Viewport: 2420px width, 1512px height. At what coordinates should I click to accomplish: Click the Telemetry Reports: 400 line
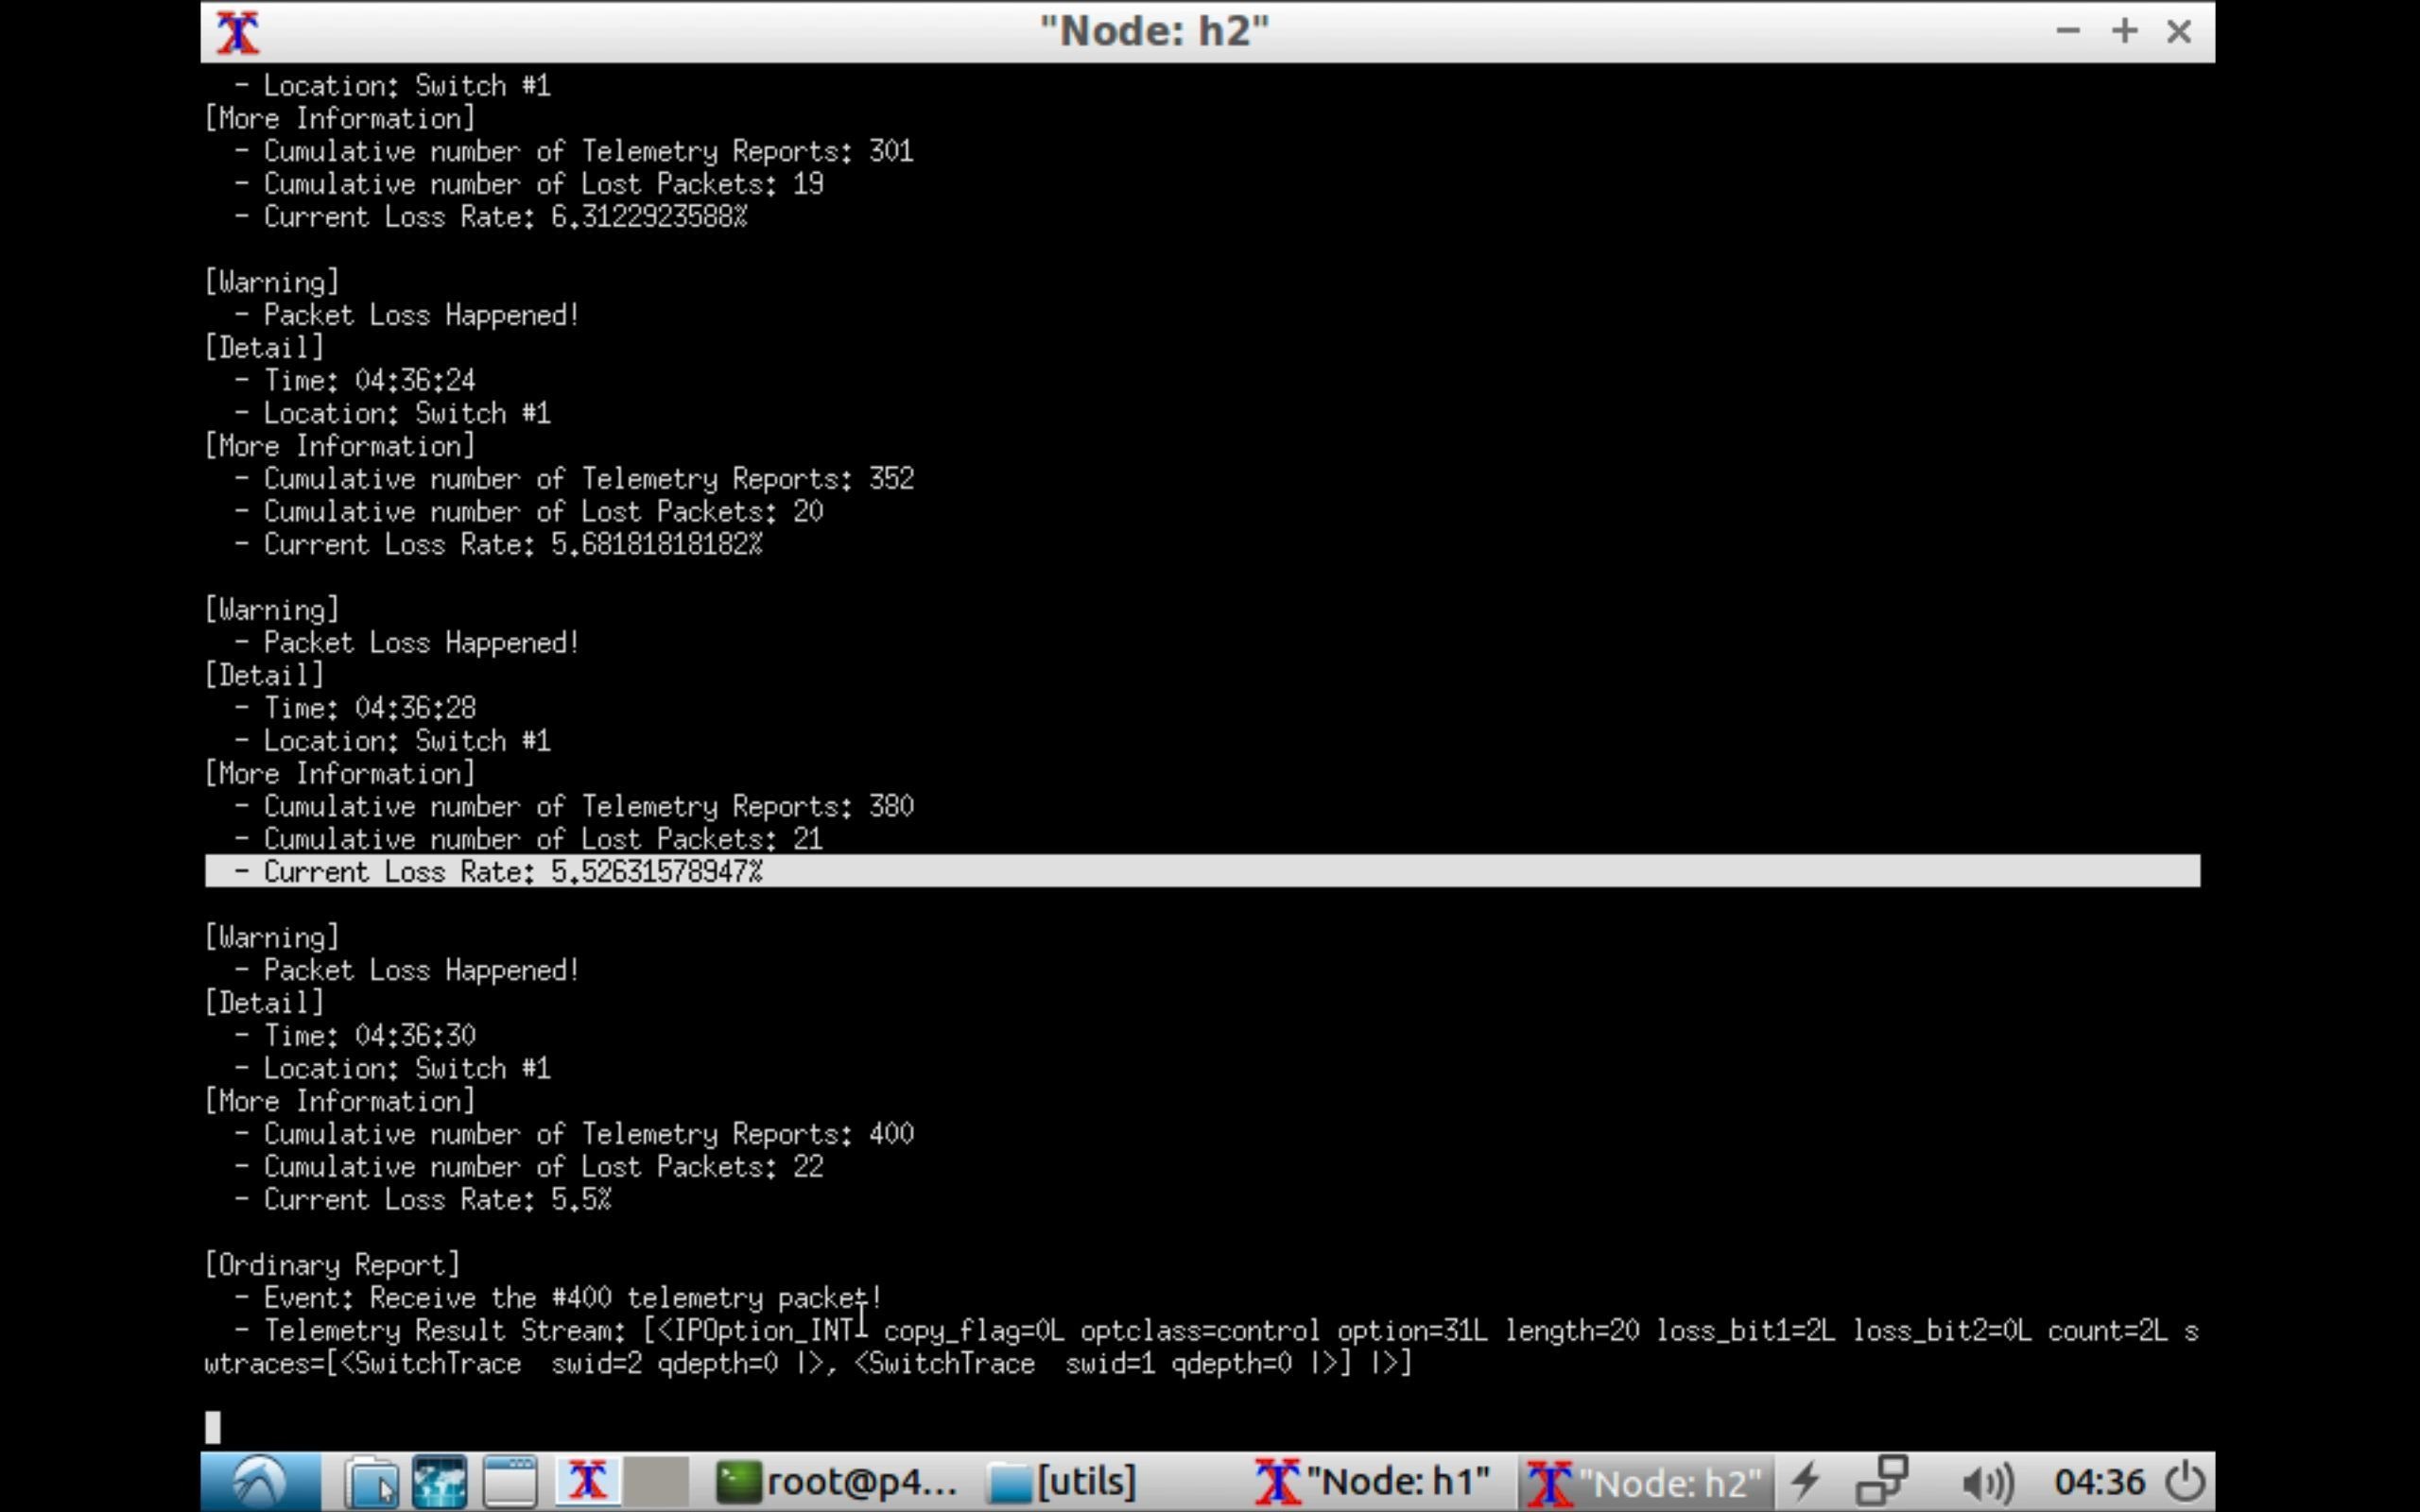pos(574,1134)
